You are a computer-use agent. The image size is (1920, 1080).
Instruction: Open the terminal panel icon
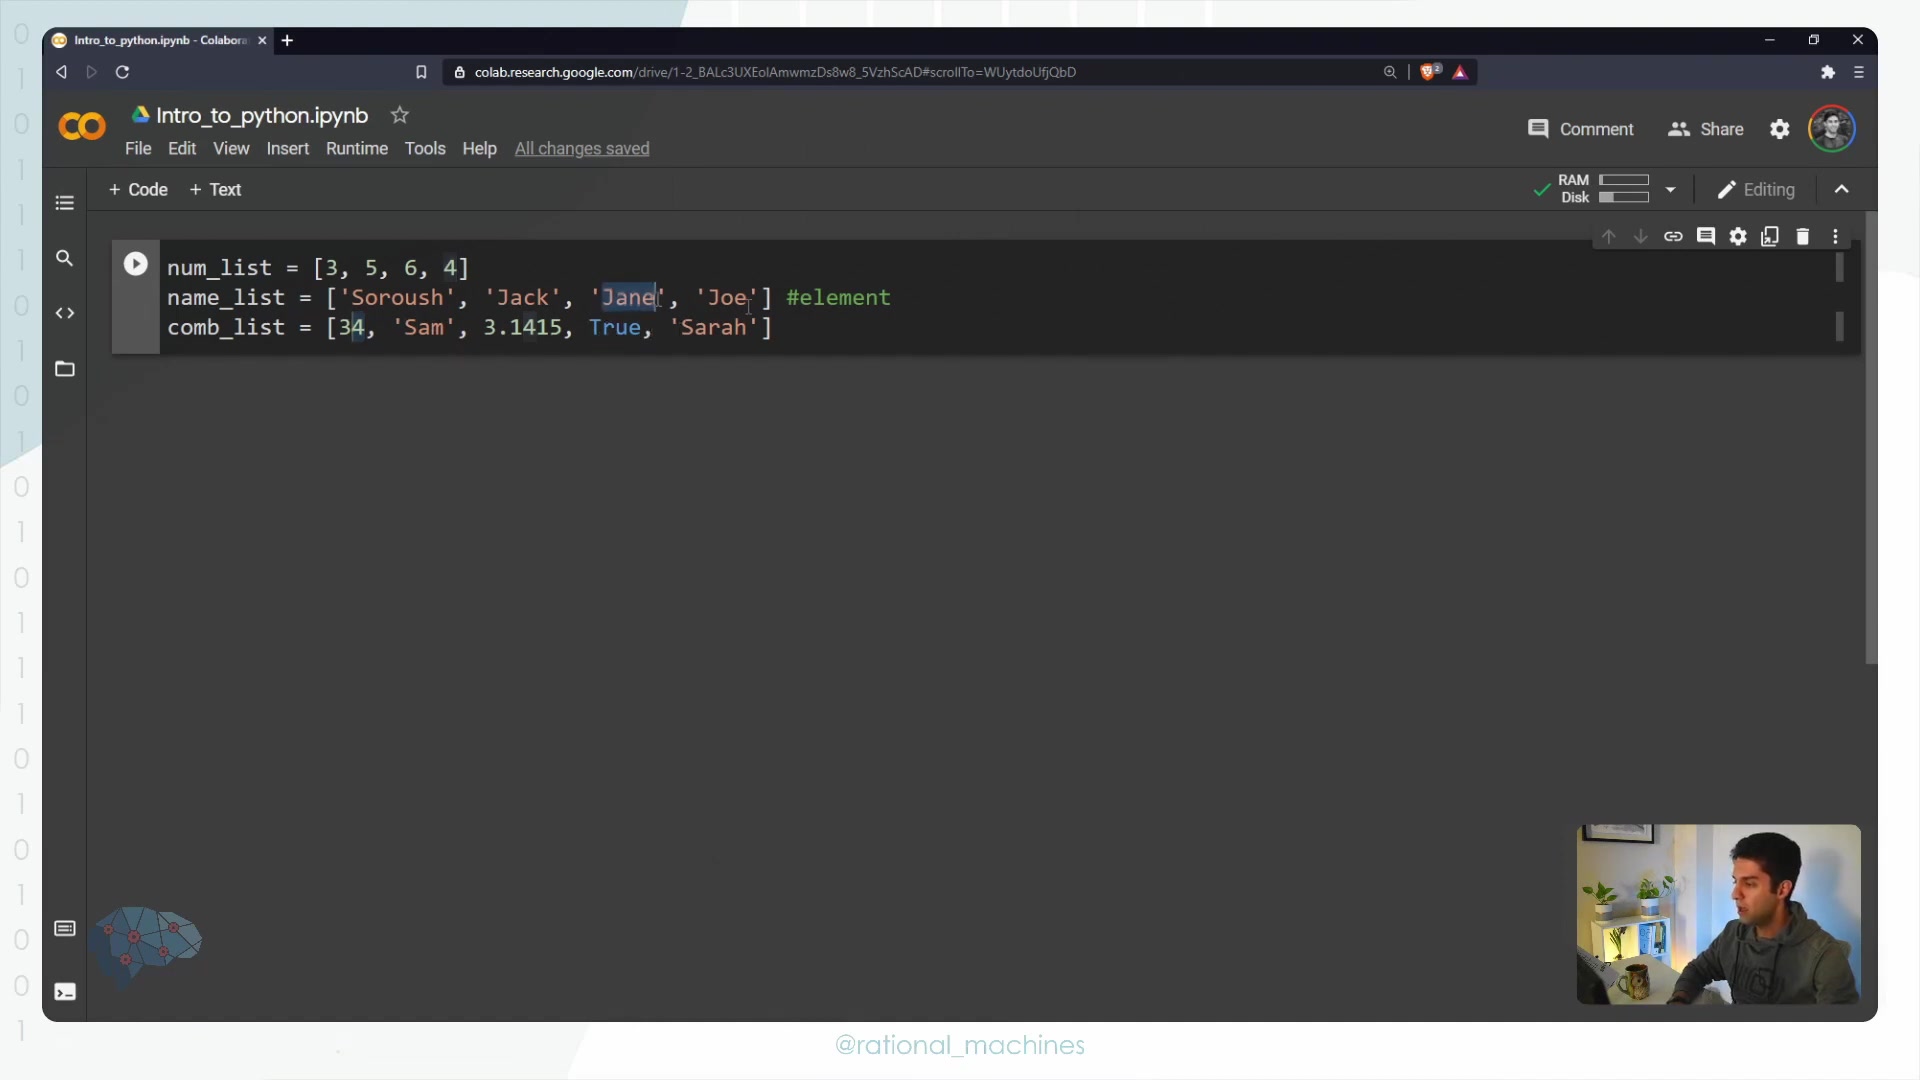(x=65, y=992)
